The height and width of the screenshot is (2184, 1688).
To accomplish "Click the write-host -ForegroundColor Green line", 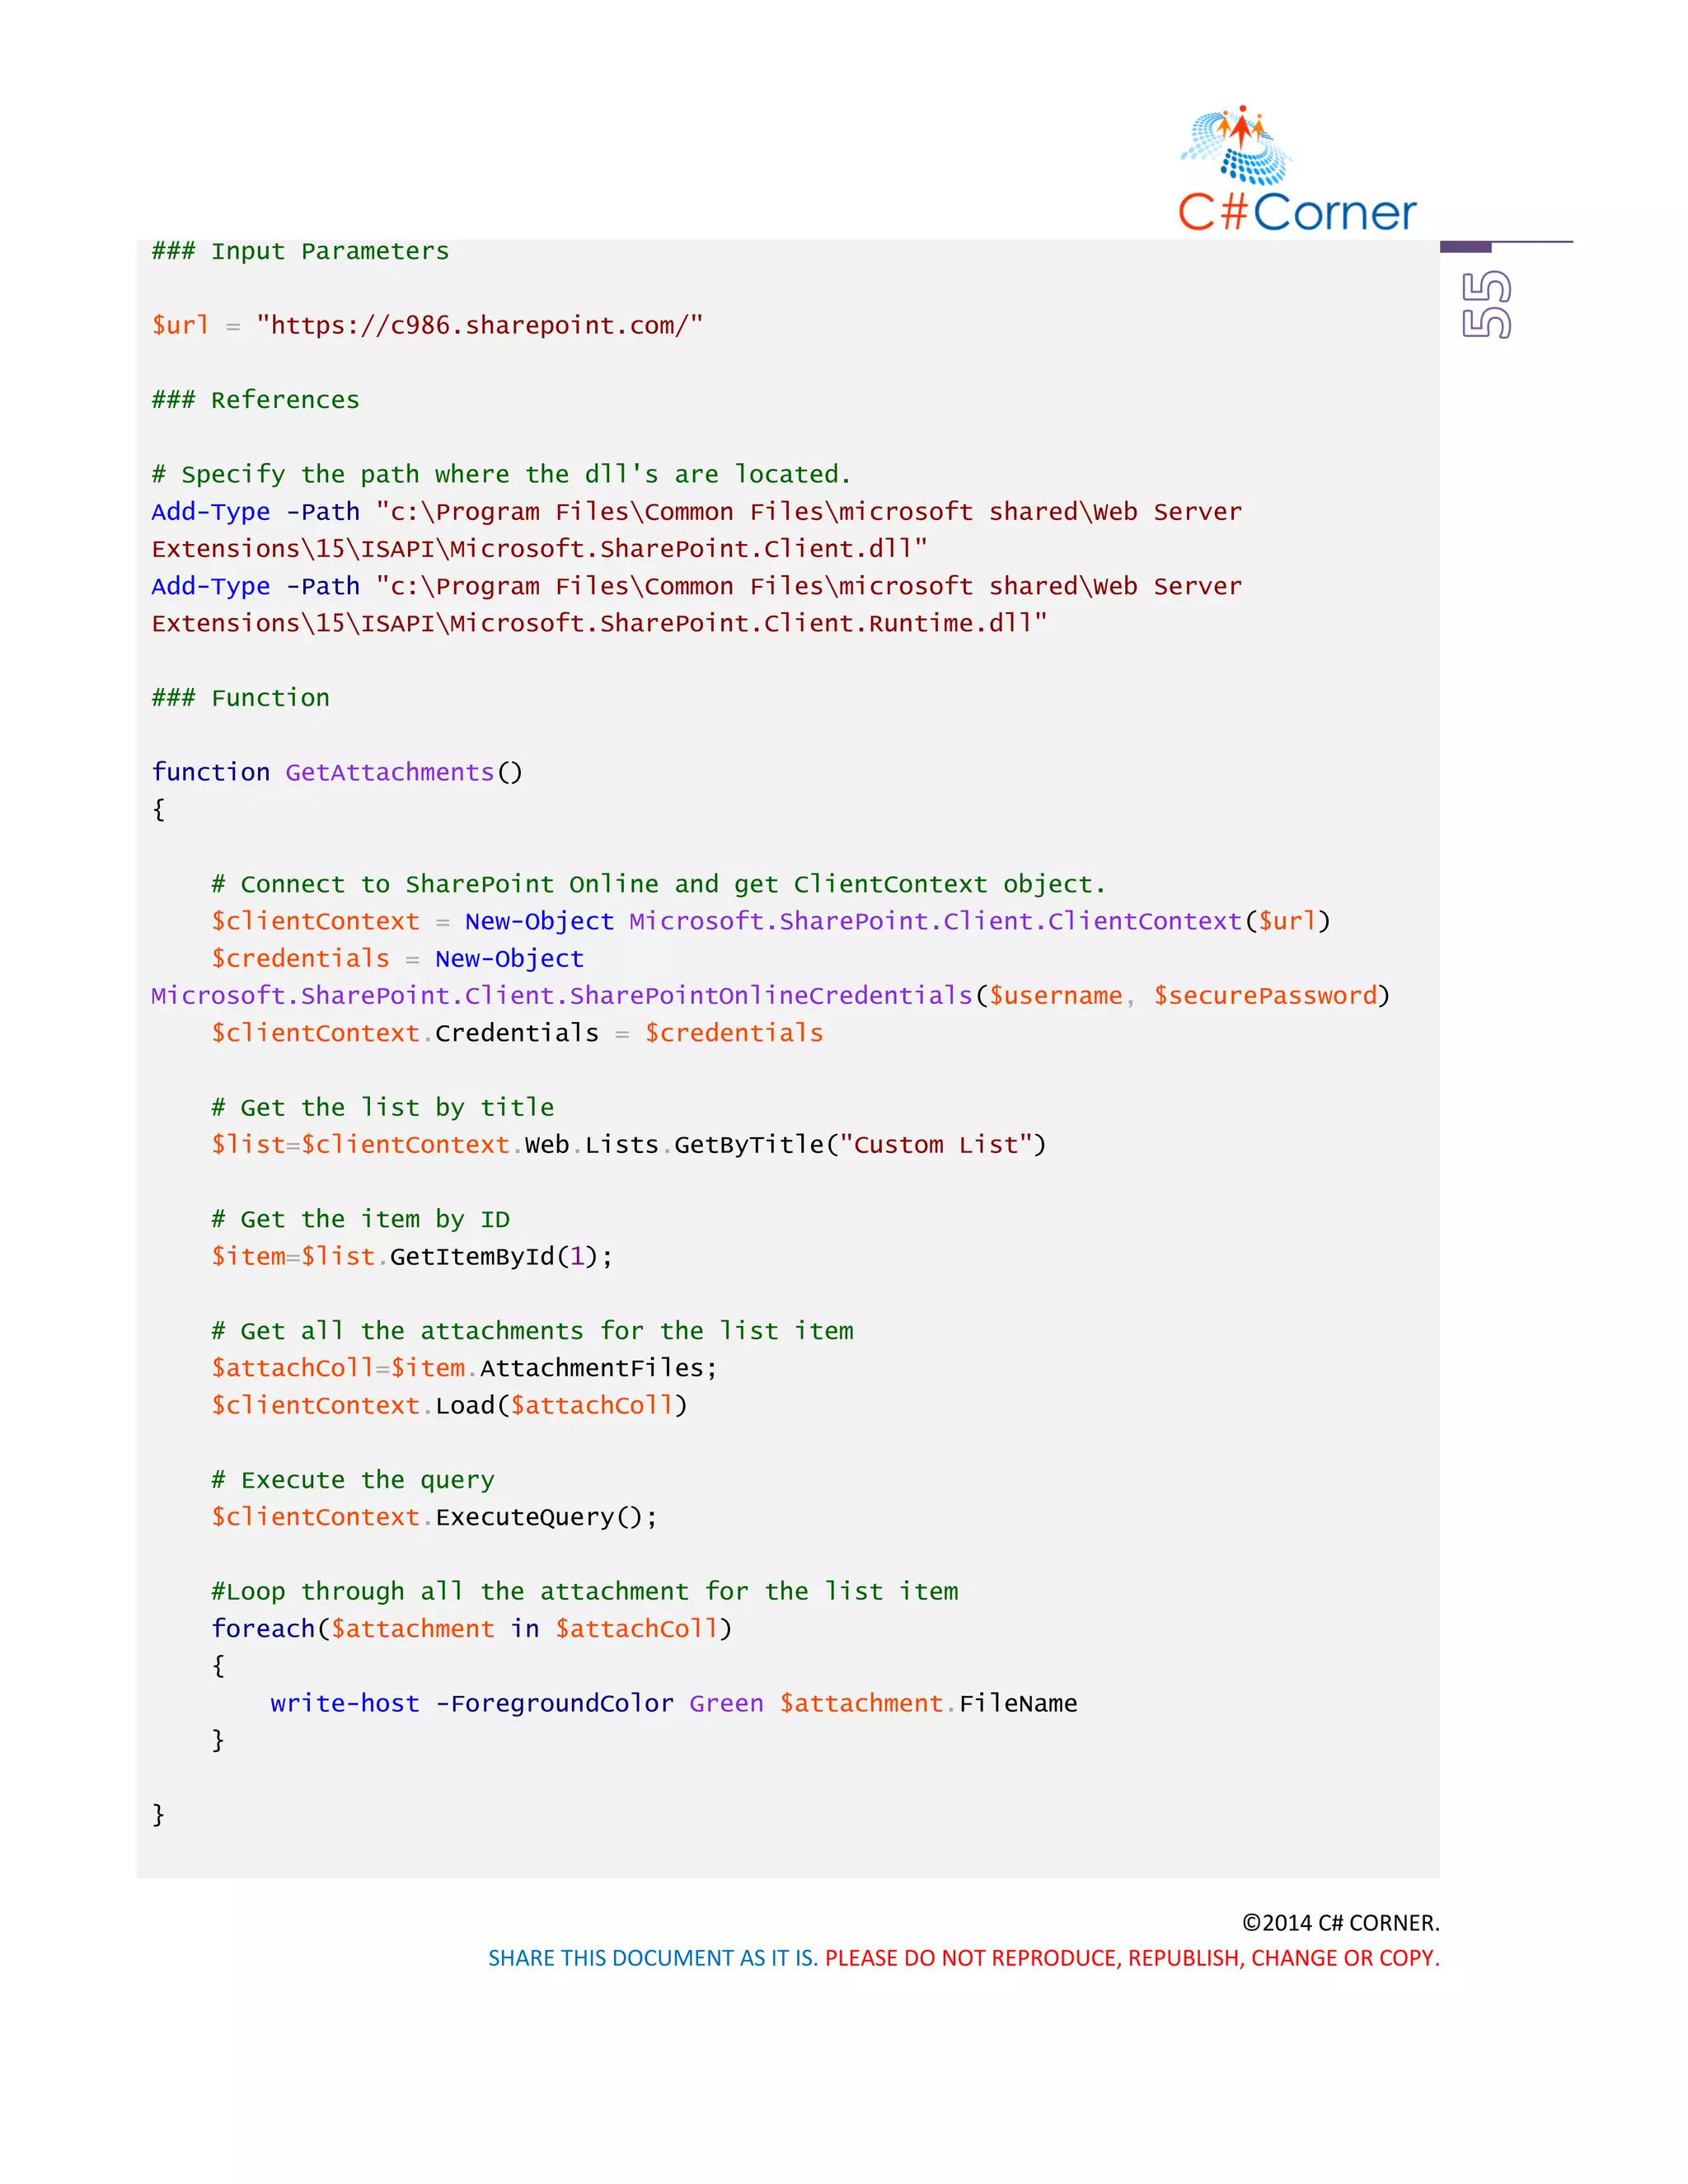I will 673,1703.
